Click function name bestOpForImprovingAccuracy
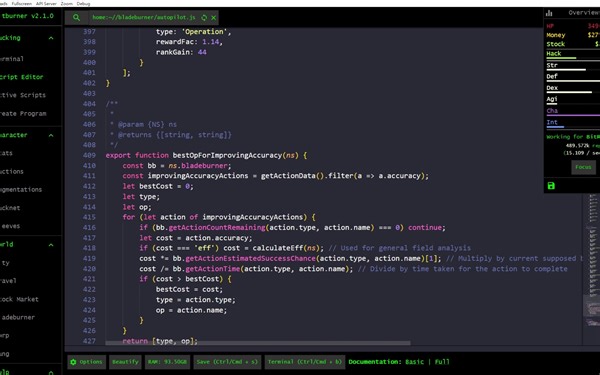The height and width of the screenshot is (375, 600). pos(227,155)
